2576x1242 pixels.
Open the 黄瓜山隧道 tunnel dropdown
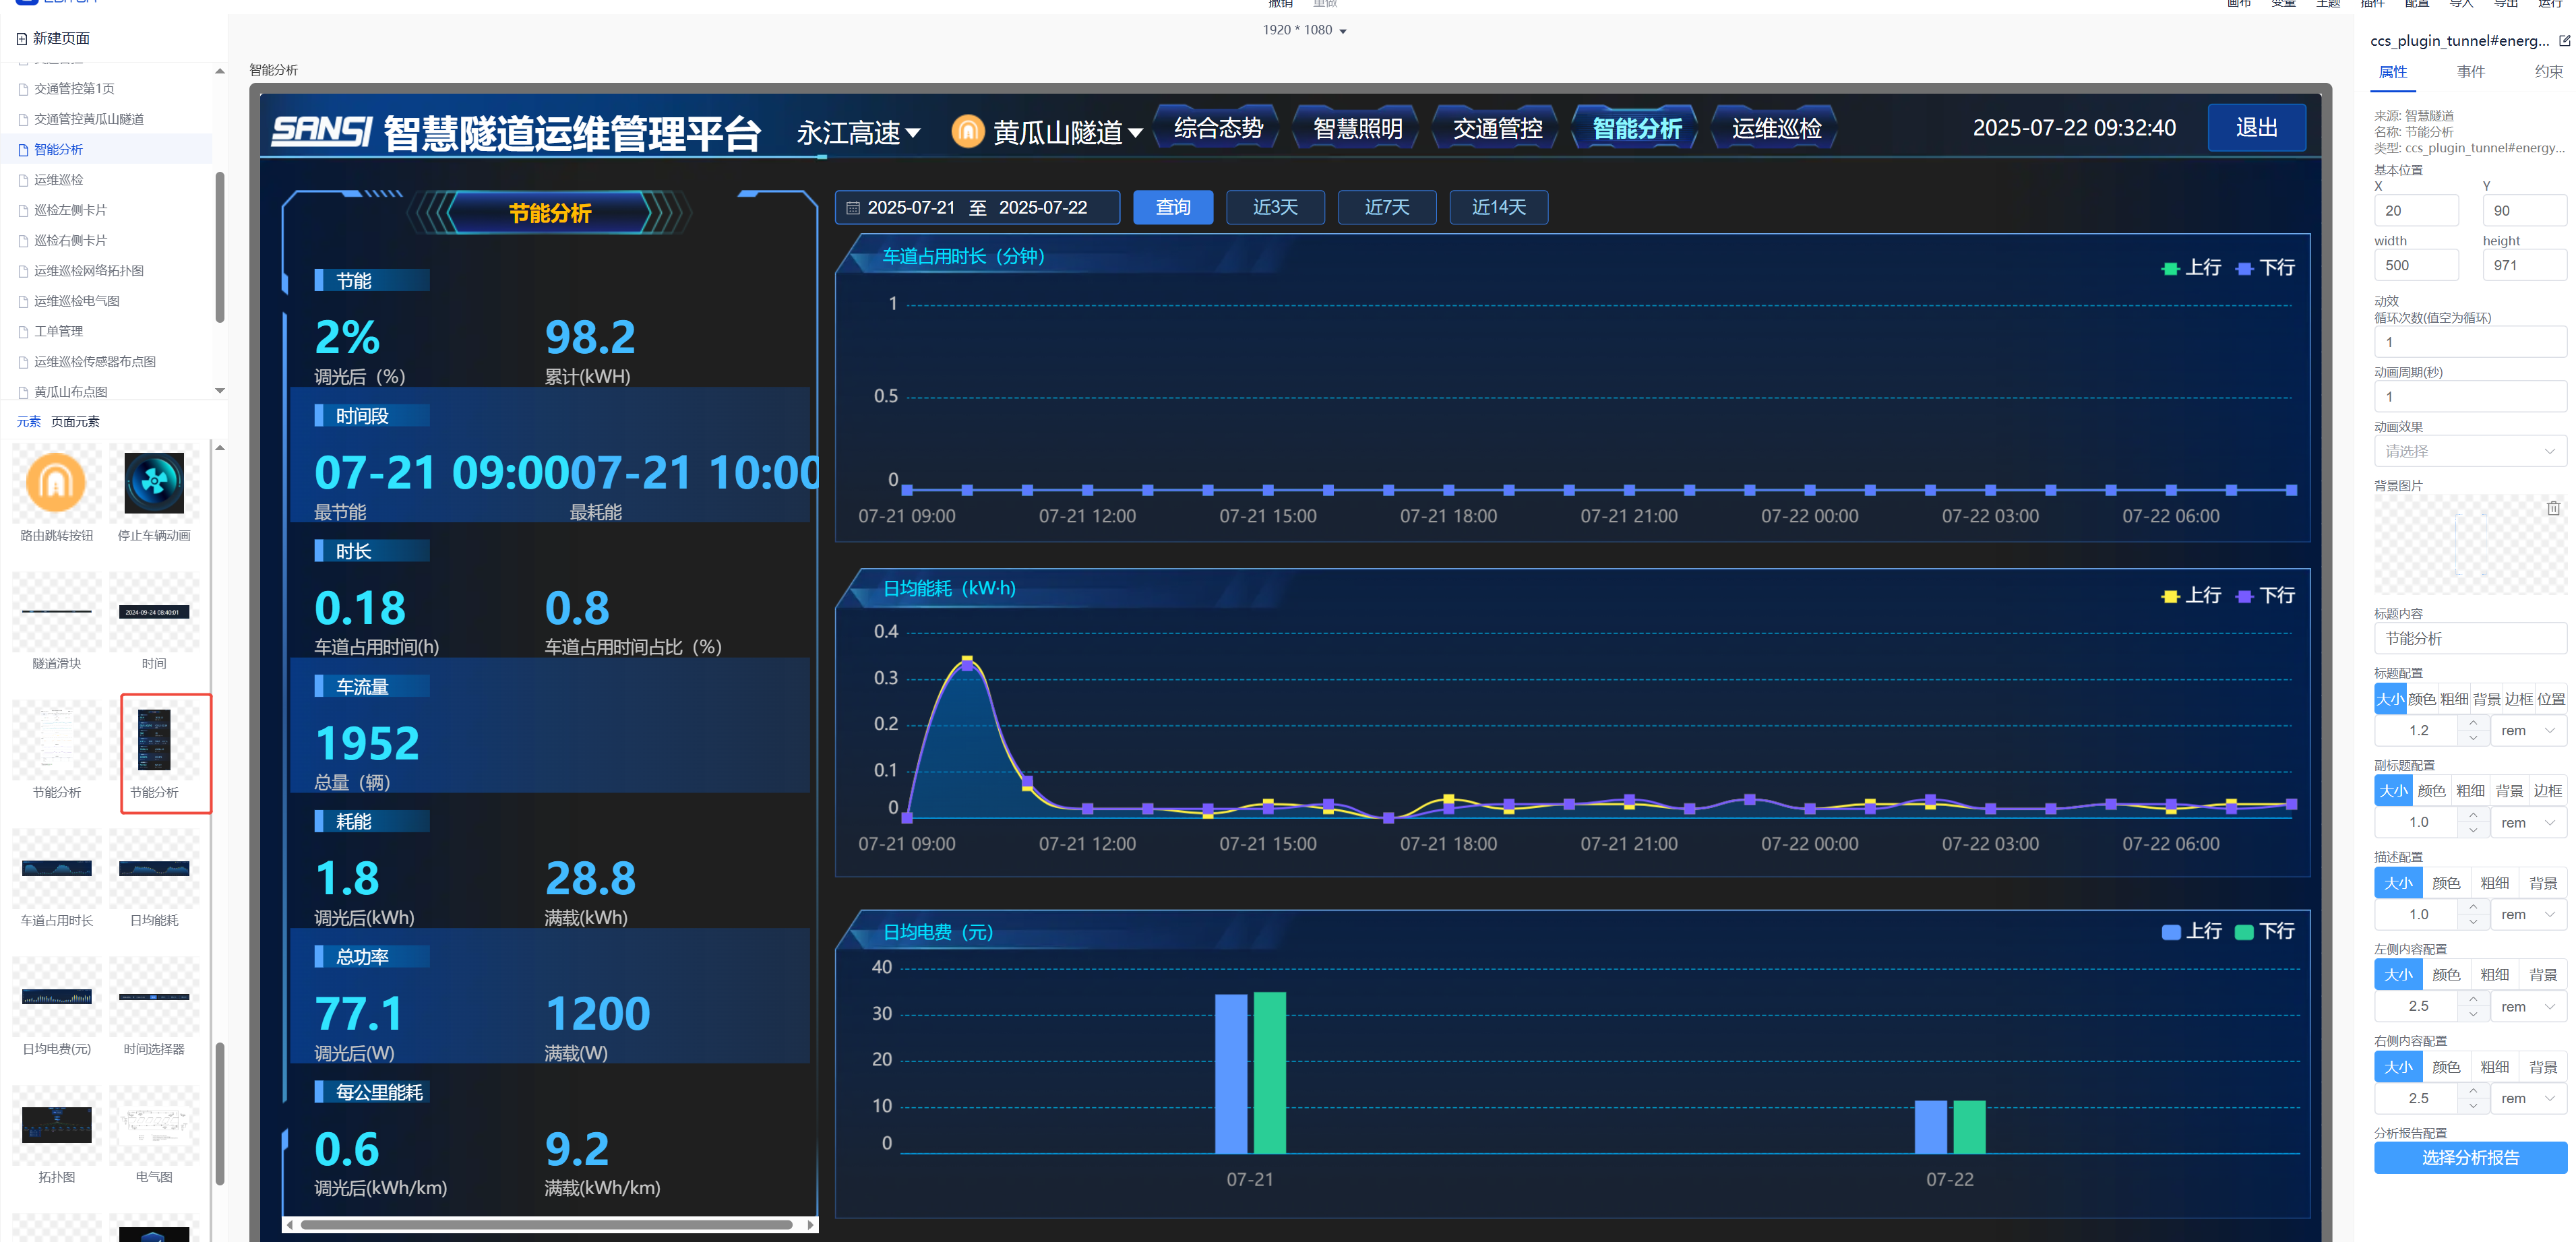[1067, 132]
